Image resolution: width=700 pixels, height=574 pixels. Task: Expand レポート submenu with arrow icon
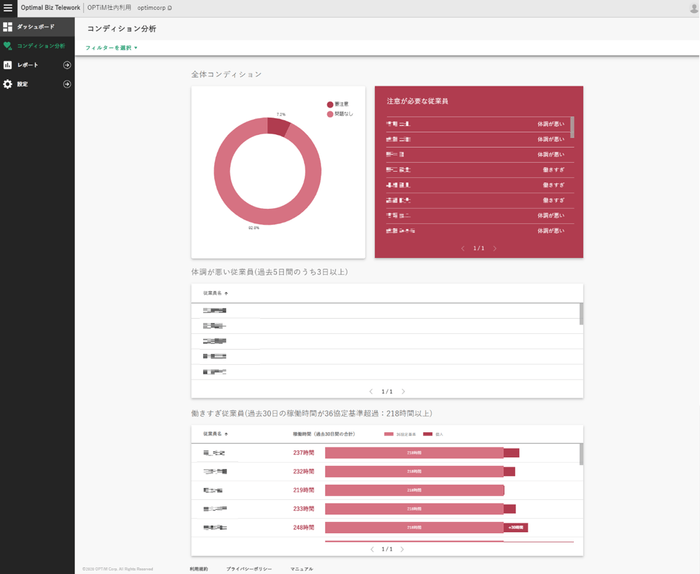(x=67, y=65)
